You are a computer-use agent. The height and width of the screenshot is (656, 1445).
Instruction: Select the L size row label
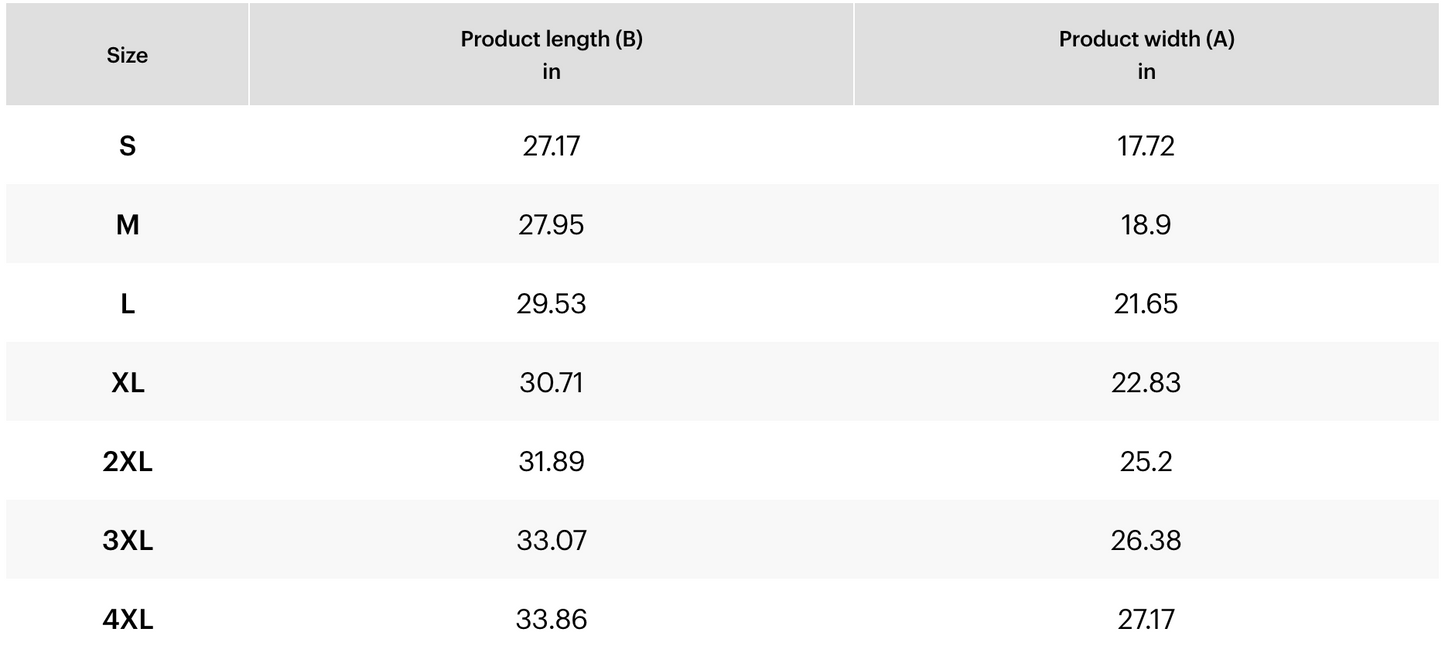tap(127, 304)
